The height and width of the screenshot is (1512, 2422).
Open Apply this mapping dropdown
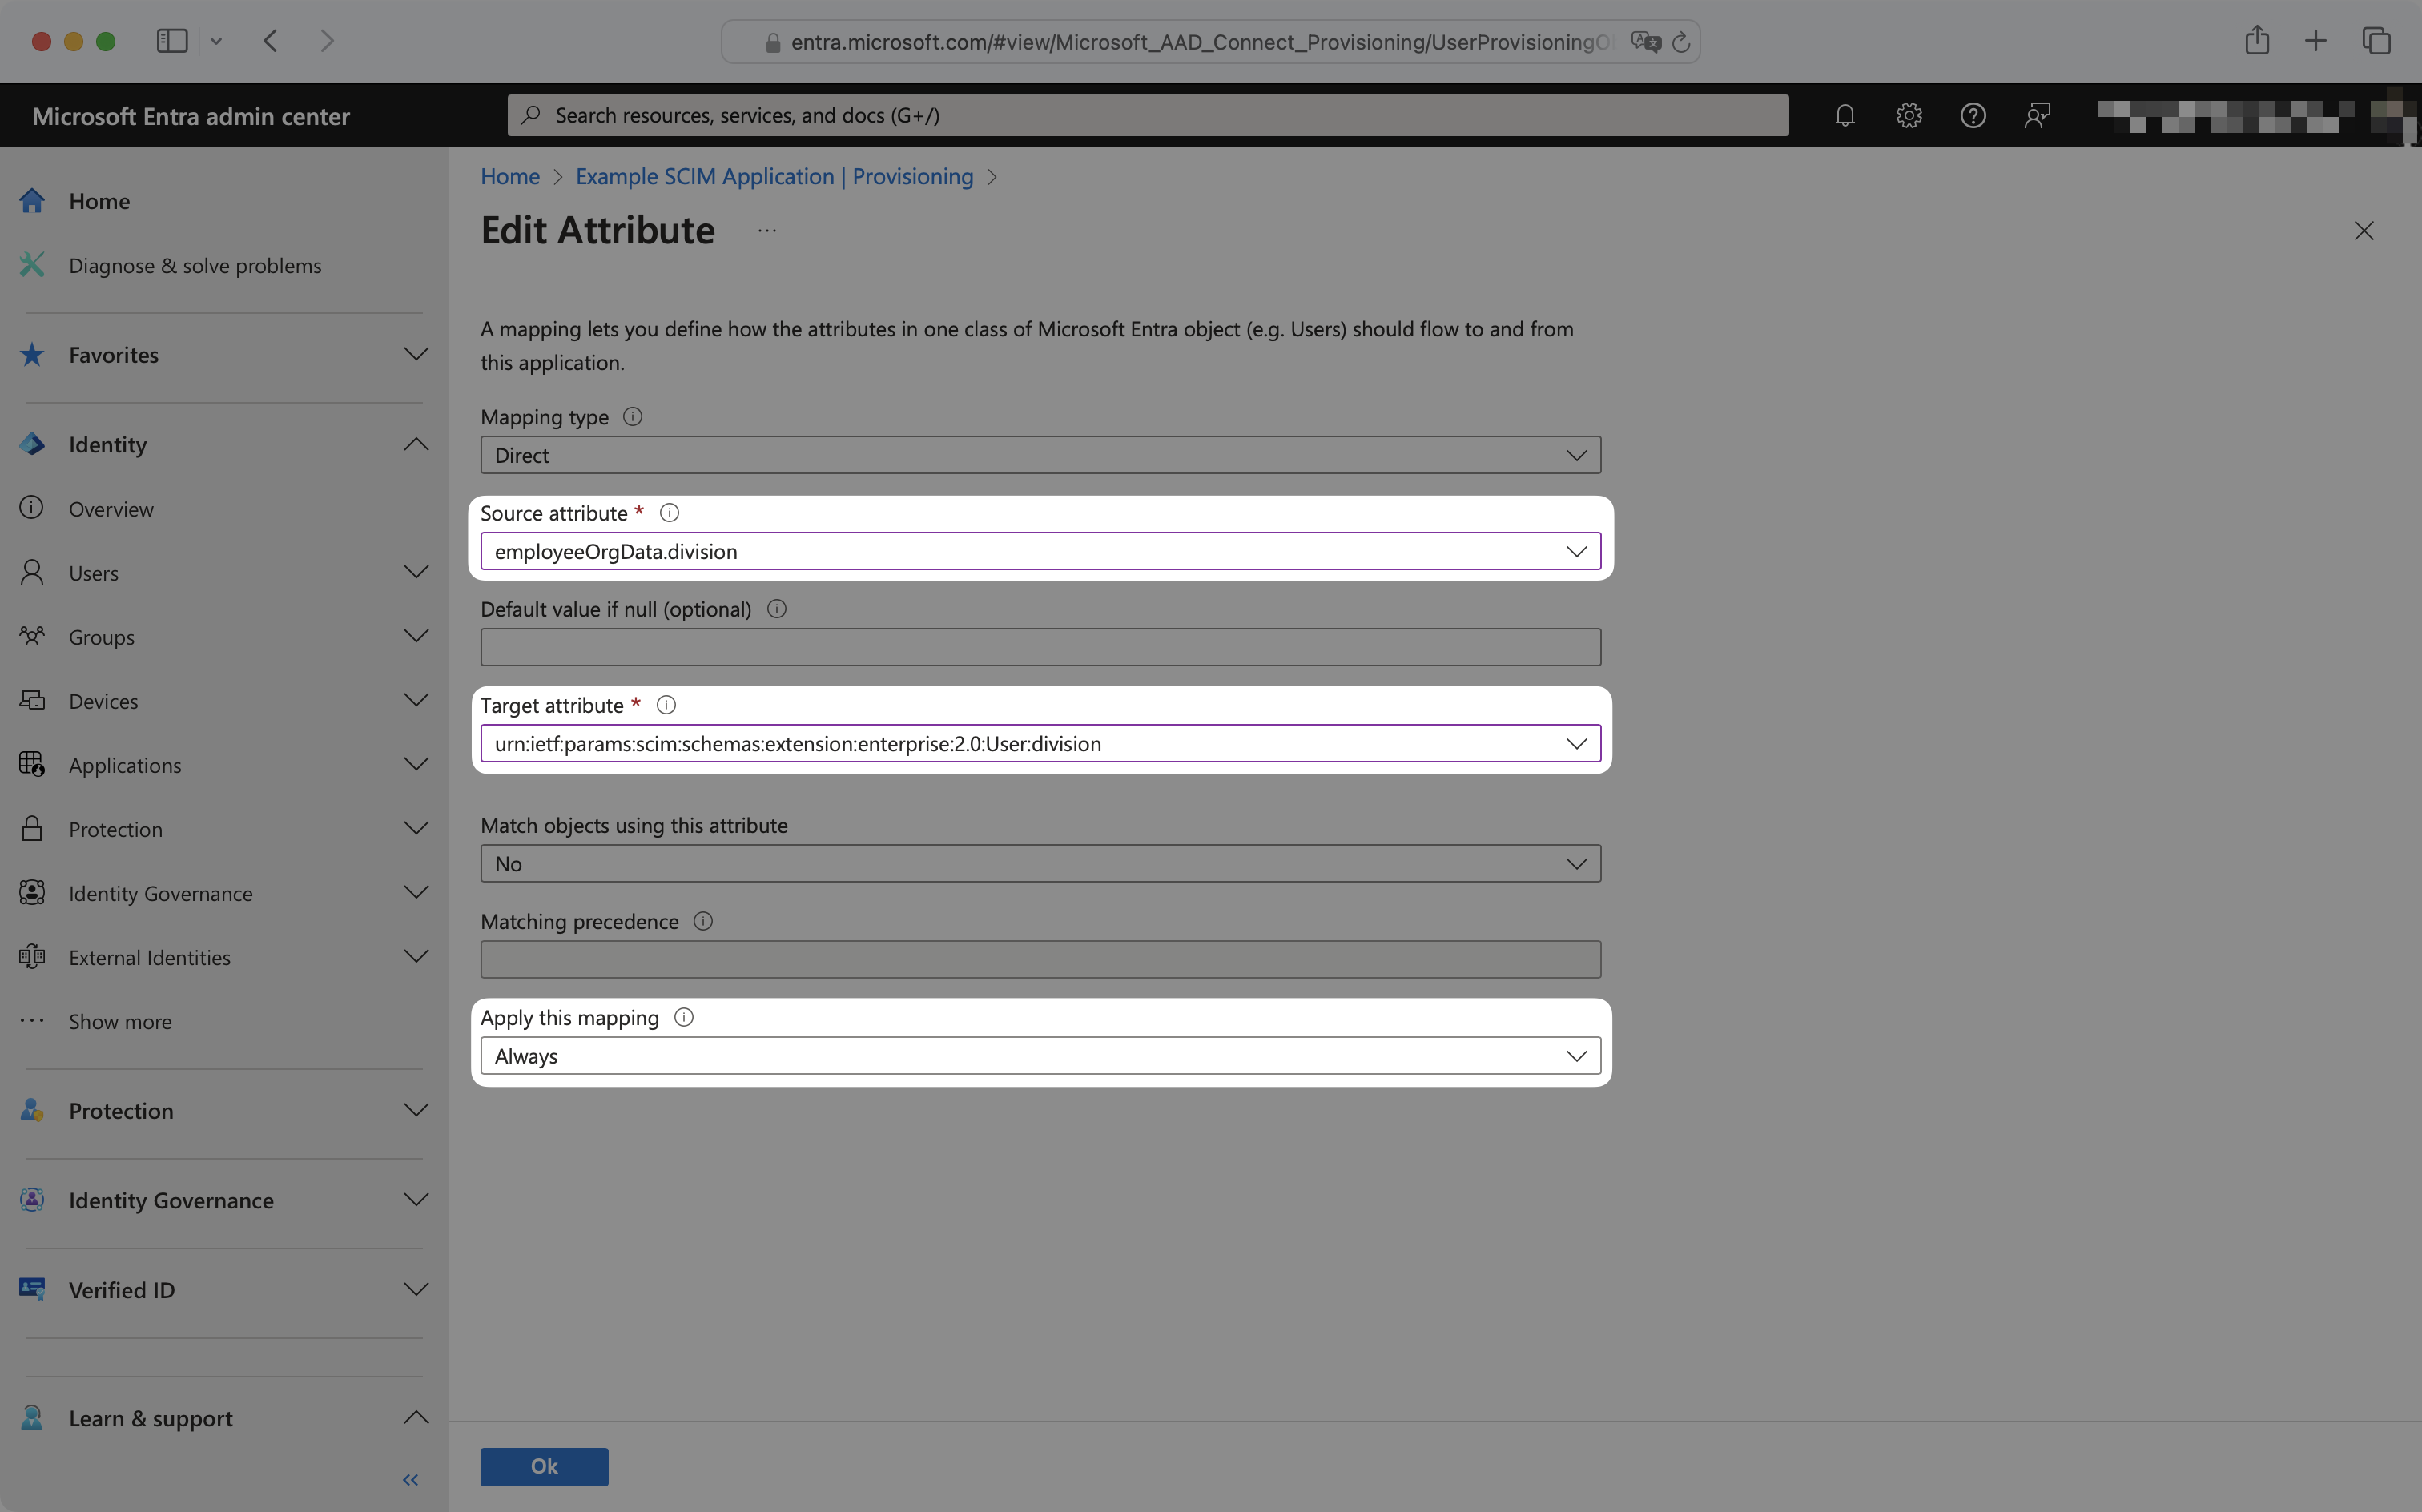(1040, 1056)
